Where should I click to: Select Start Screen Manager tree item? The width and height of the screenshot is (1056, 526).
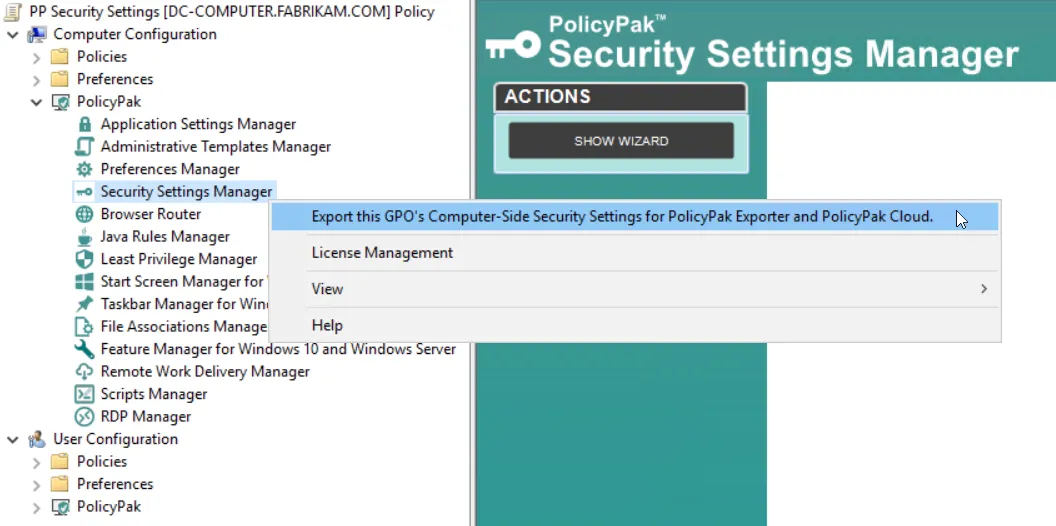[x=183, y=282]
